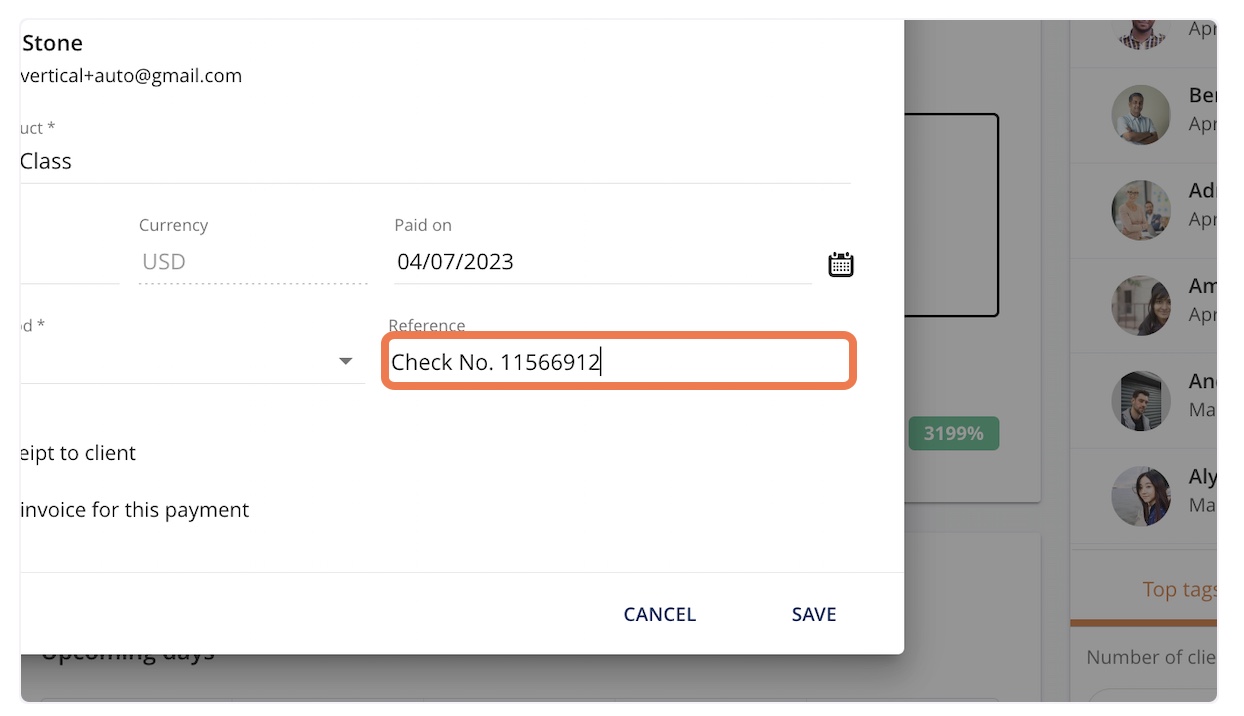Select the avatar beside 'Ad' client entry
This screenshot has width=1244, height=716.
coord(1141,210)
